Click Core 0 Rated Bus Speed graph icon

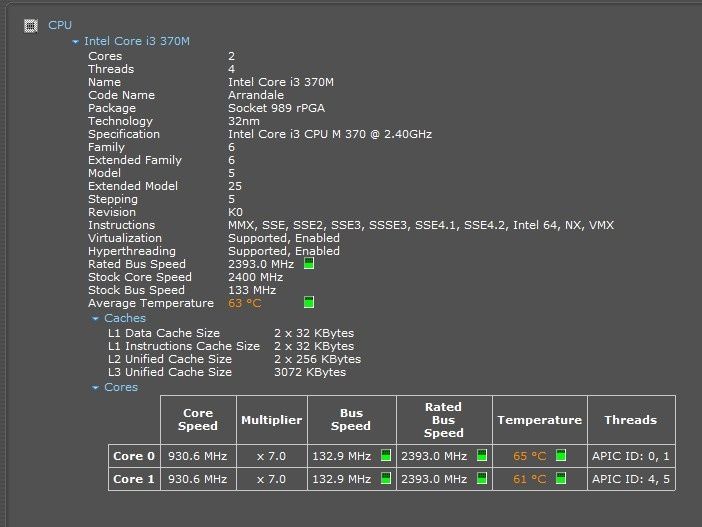point(482,455)
